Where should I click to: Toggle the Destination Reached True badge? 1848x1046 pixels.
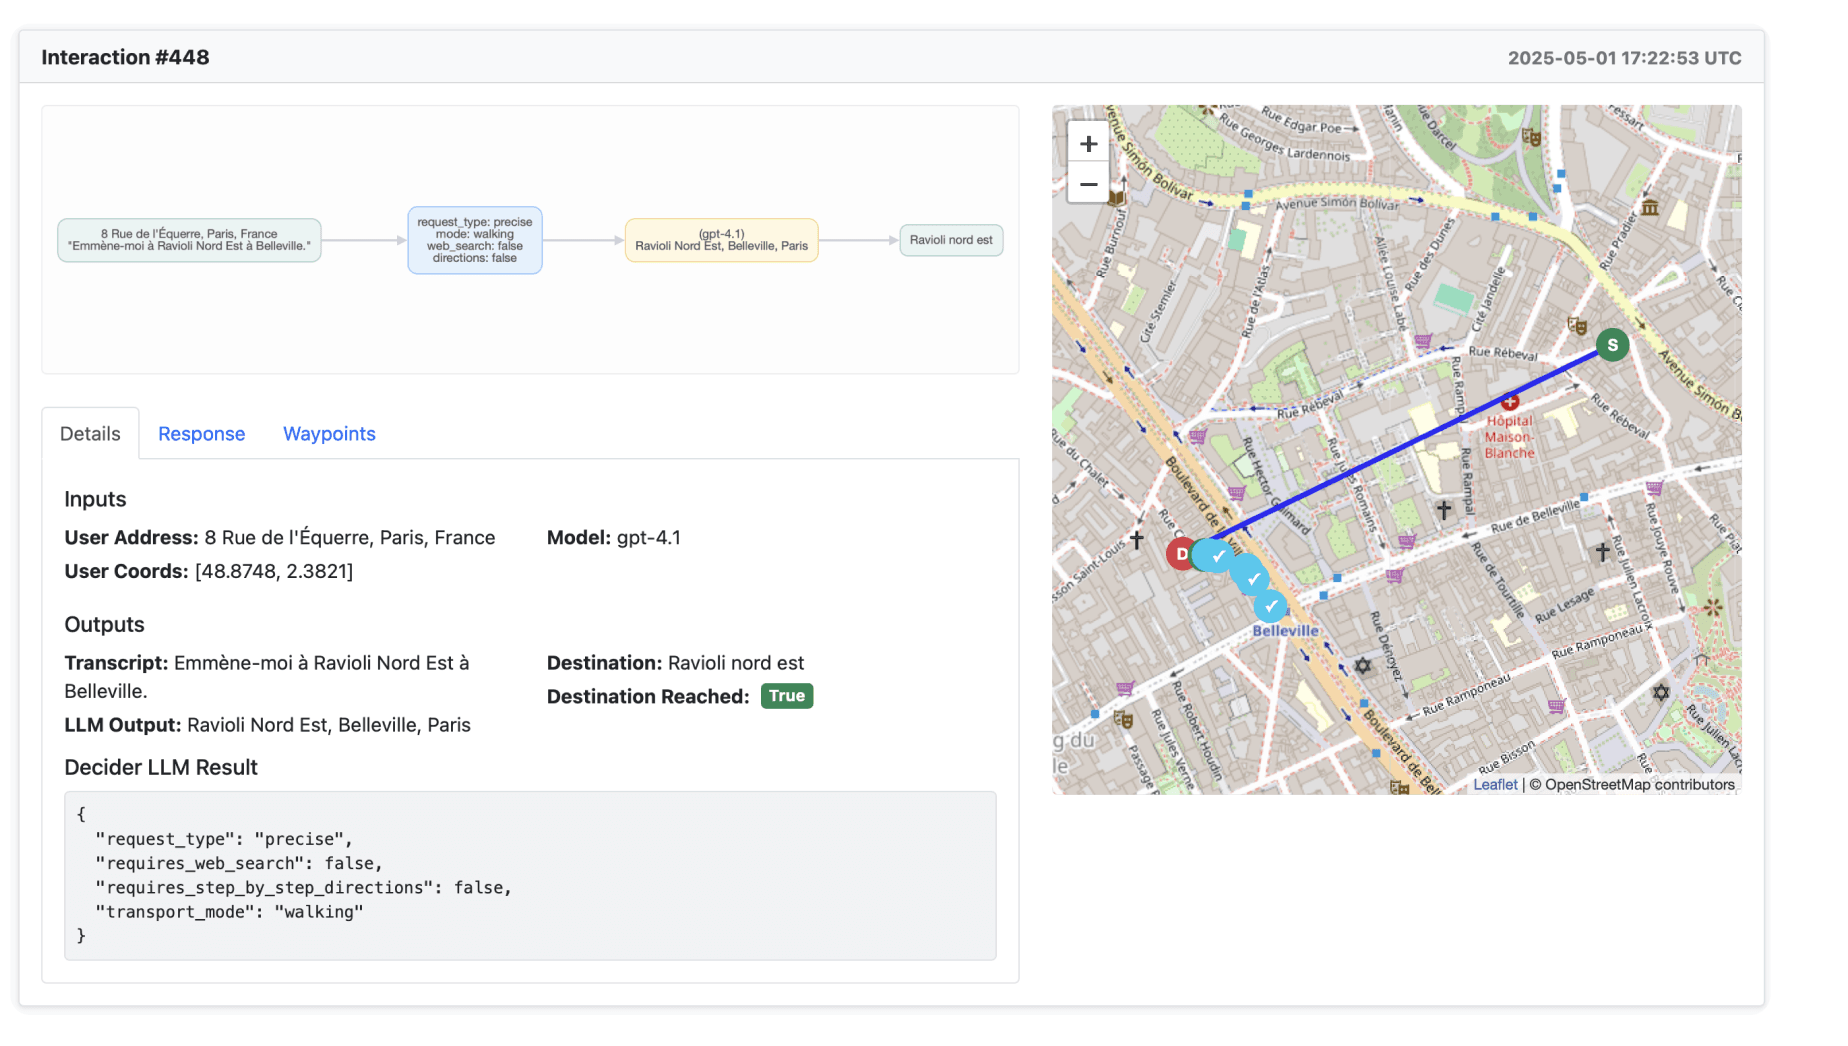click(787, 695)
